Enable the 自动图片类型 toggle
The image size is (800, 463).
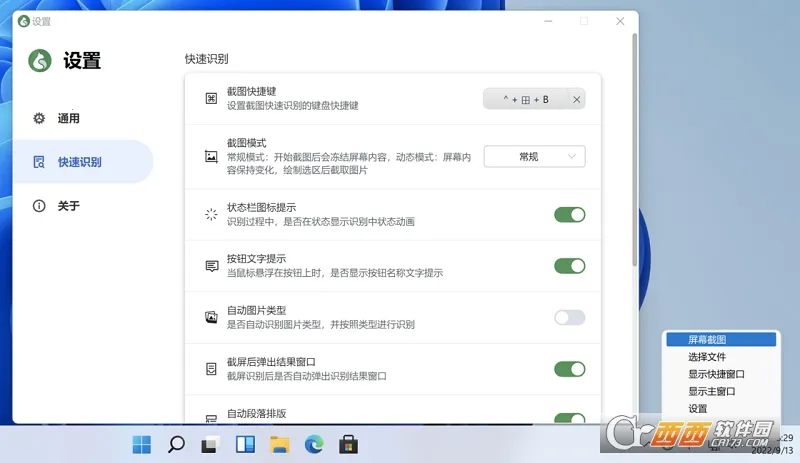tap(569, 317)
